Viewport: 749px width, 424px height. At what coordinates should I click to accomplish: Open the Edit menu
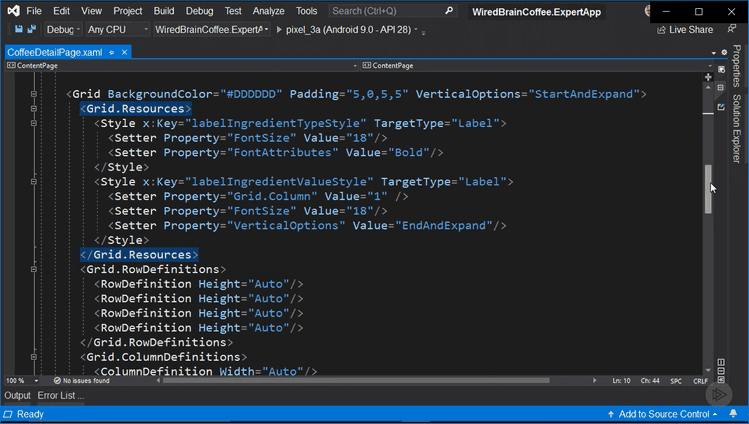coord(61,11)
